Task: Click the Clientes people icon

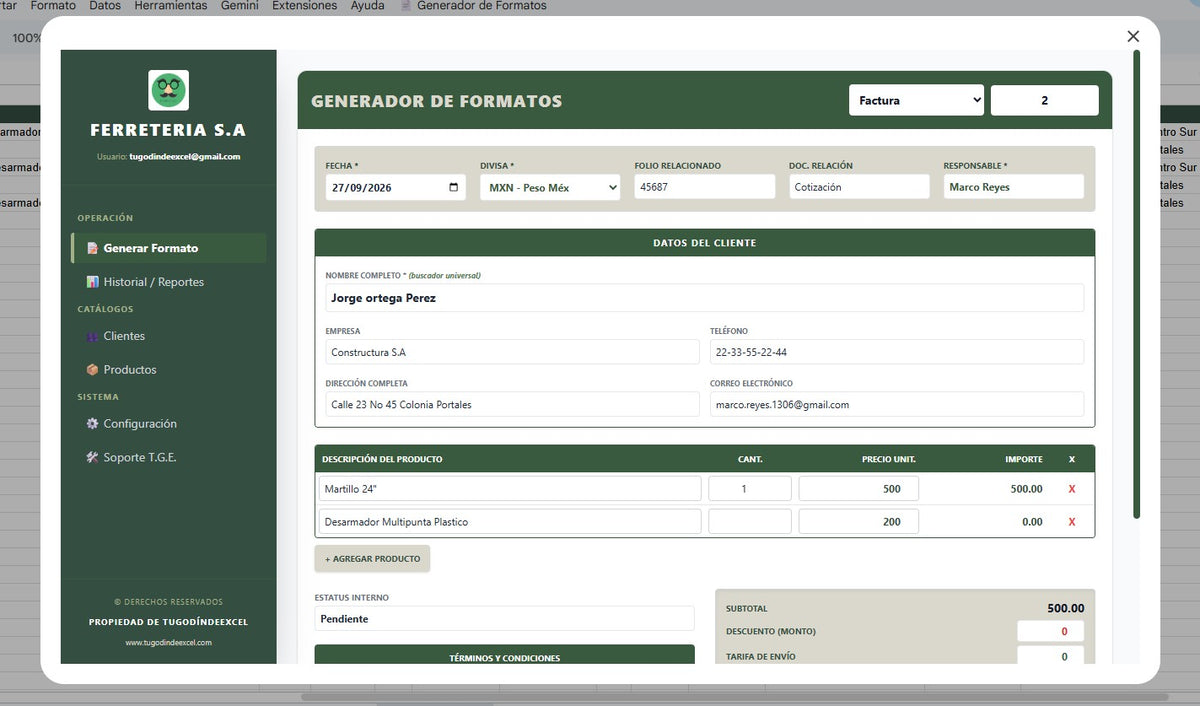Action: 92,336
